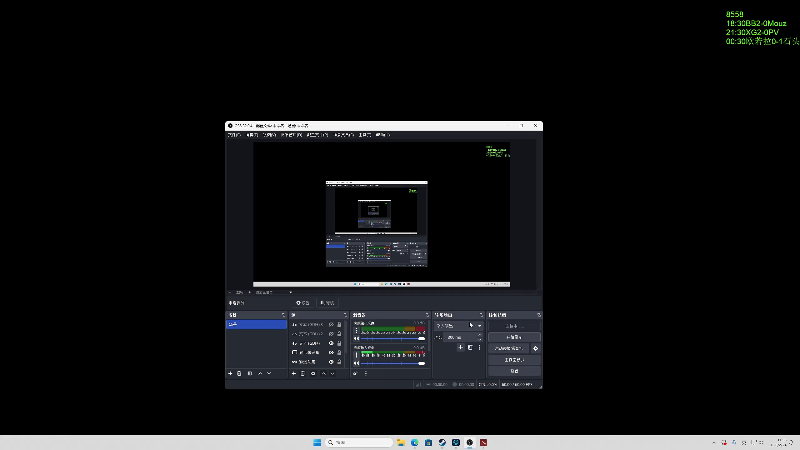The height and width of the screenshot is (450, 800).
Task: Open Microsoft Edge from the taskbar
Action: 415,442
